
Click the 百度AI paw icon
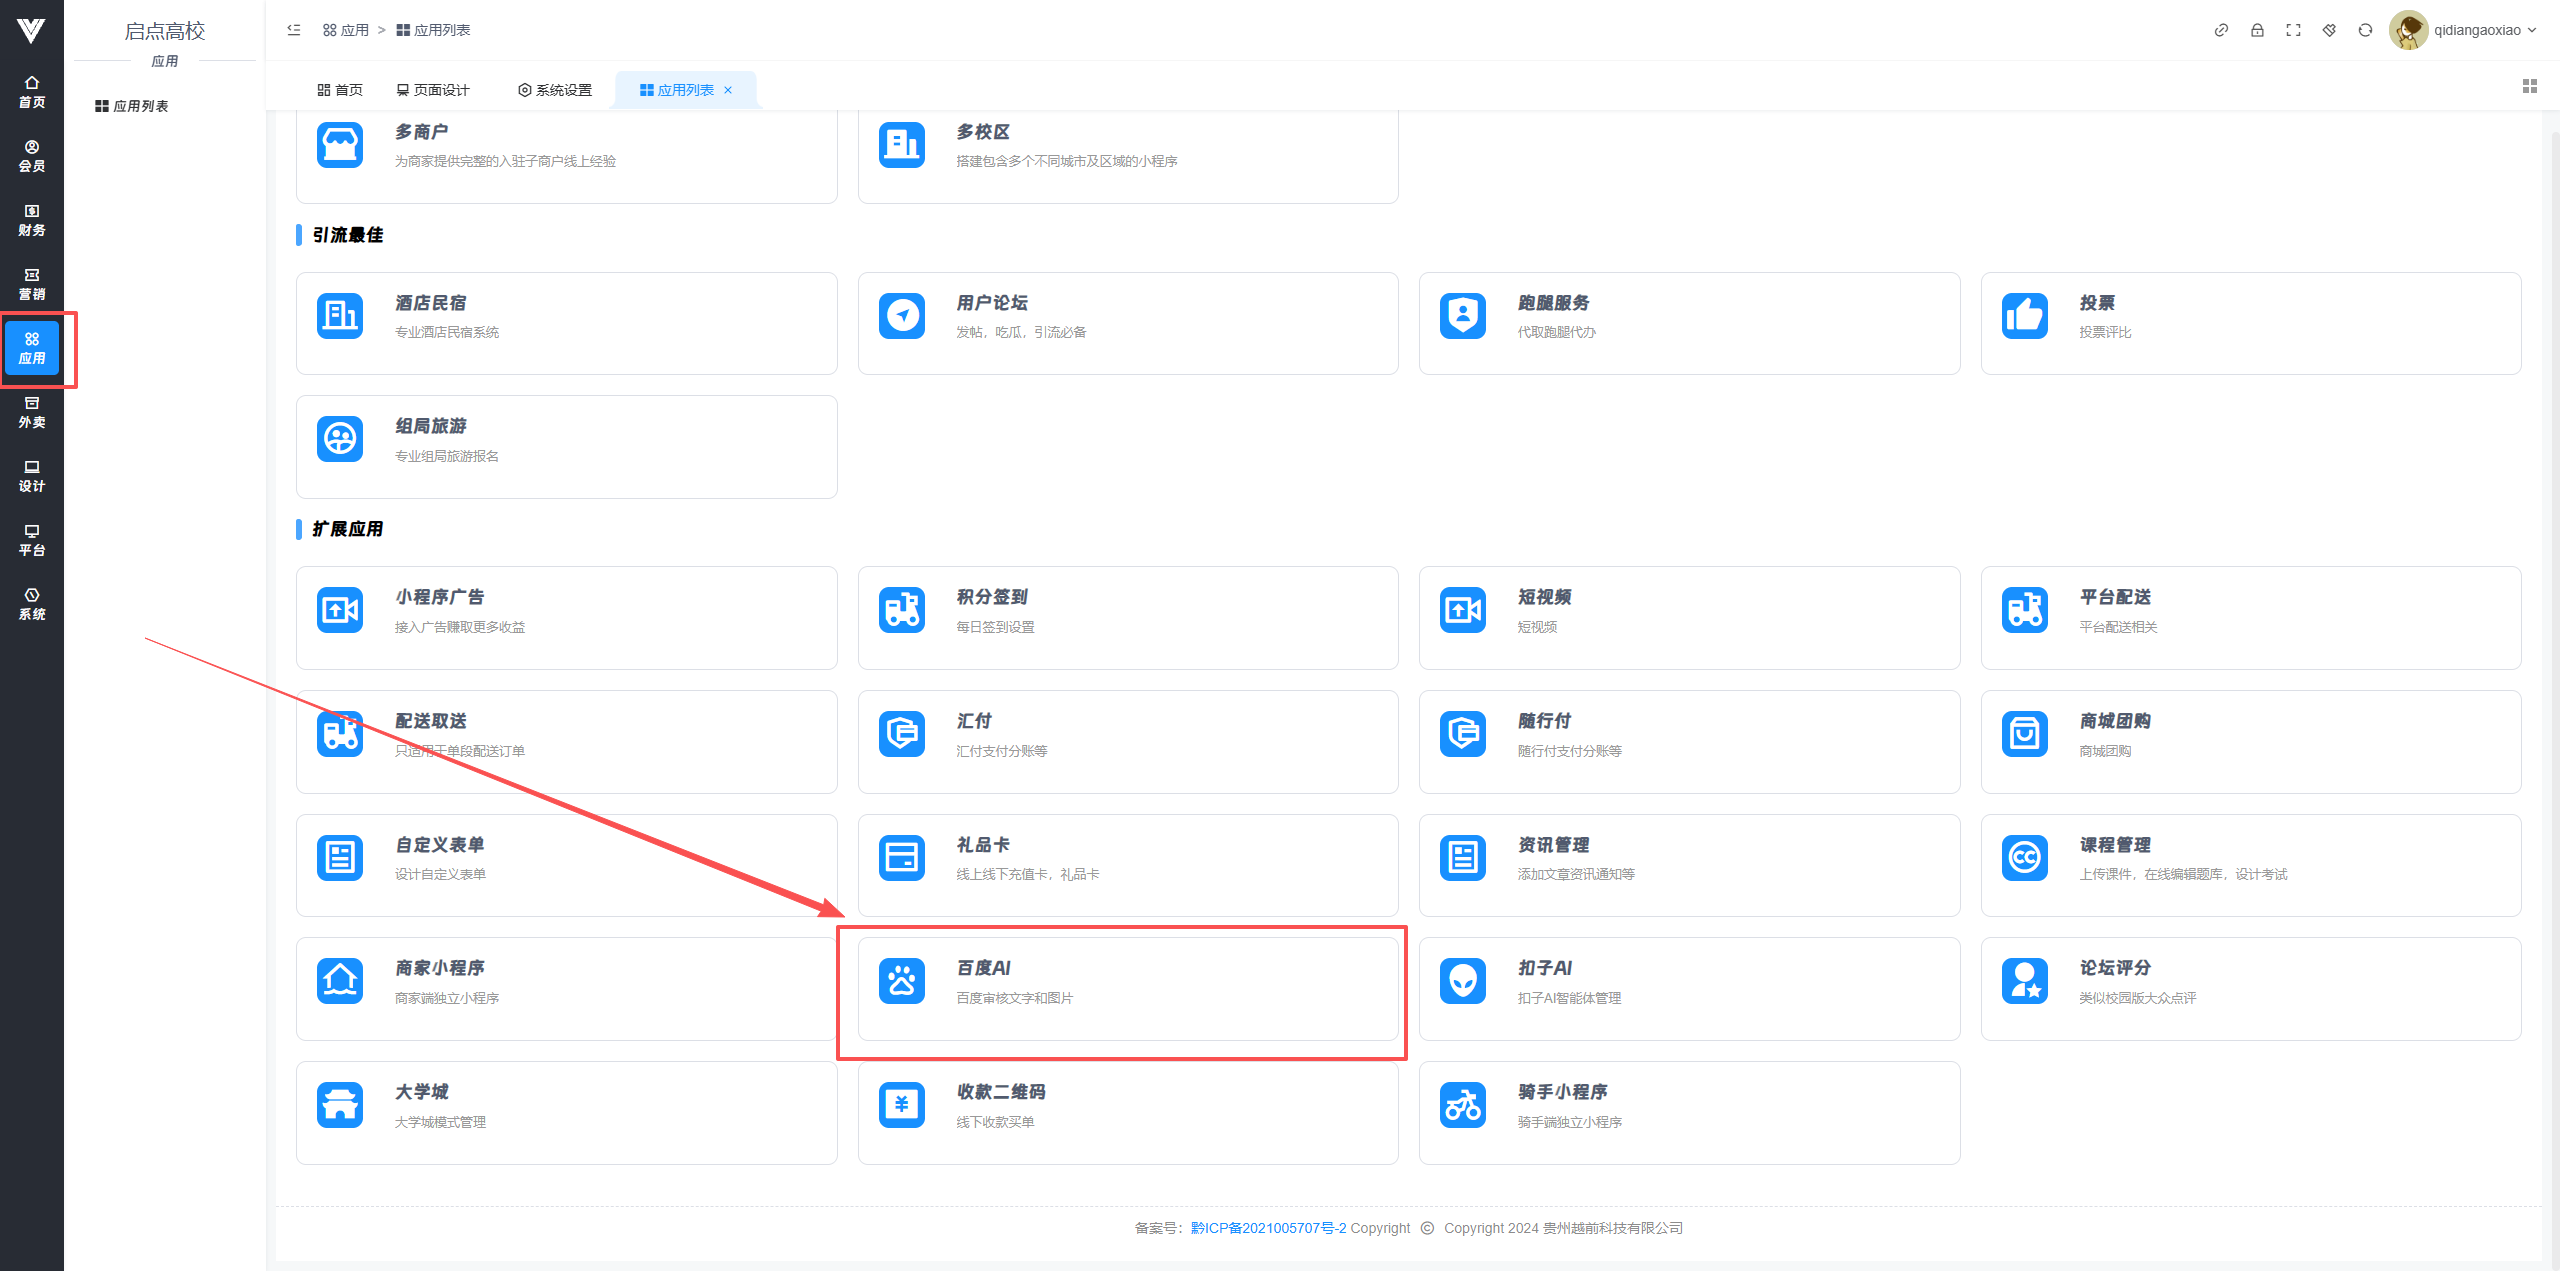coord(901,981)
